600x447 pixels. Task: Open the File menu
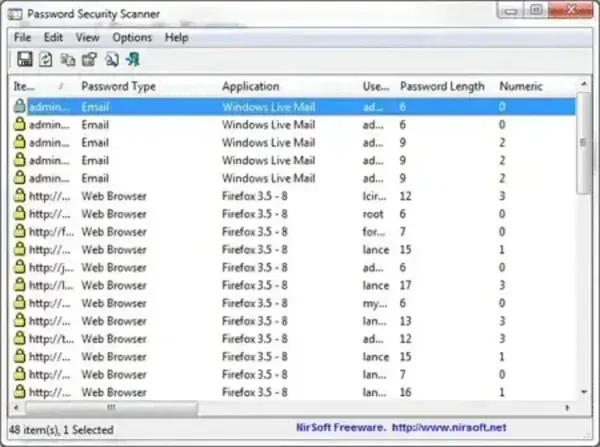[x=22, y=38]
